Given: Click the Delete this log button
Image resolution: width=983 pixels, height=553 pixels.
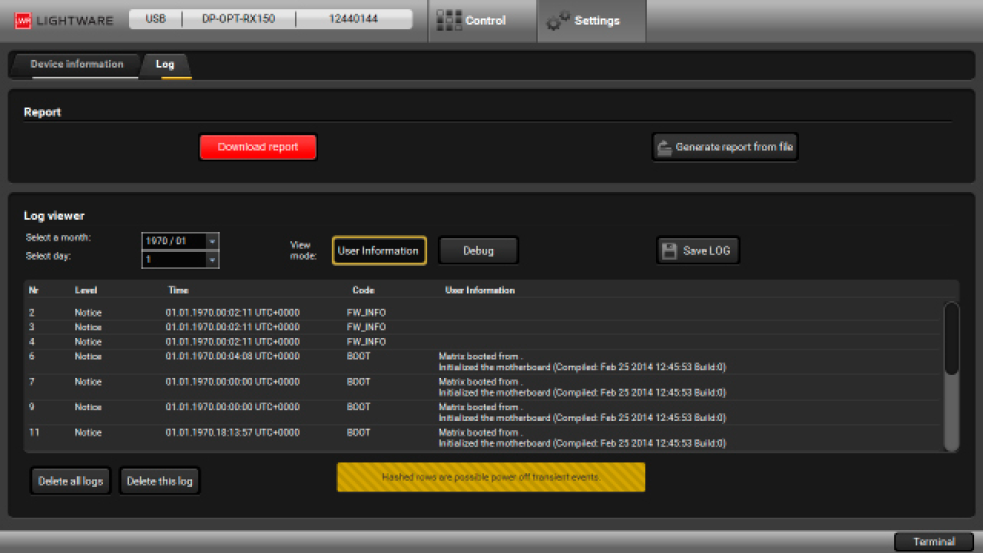Looking at the screenshot, I should tap(159, 482).
